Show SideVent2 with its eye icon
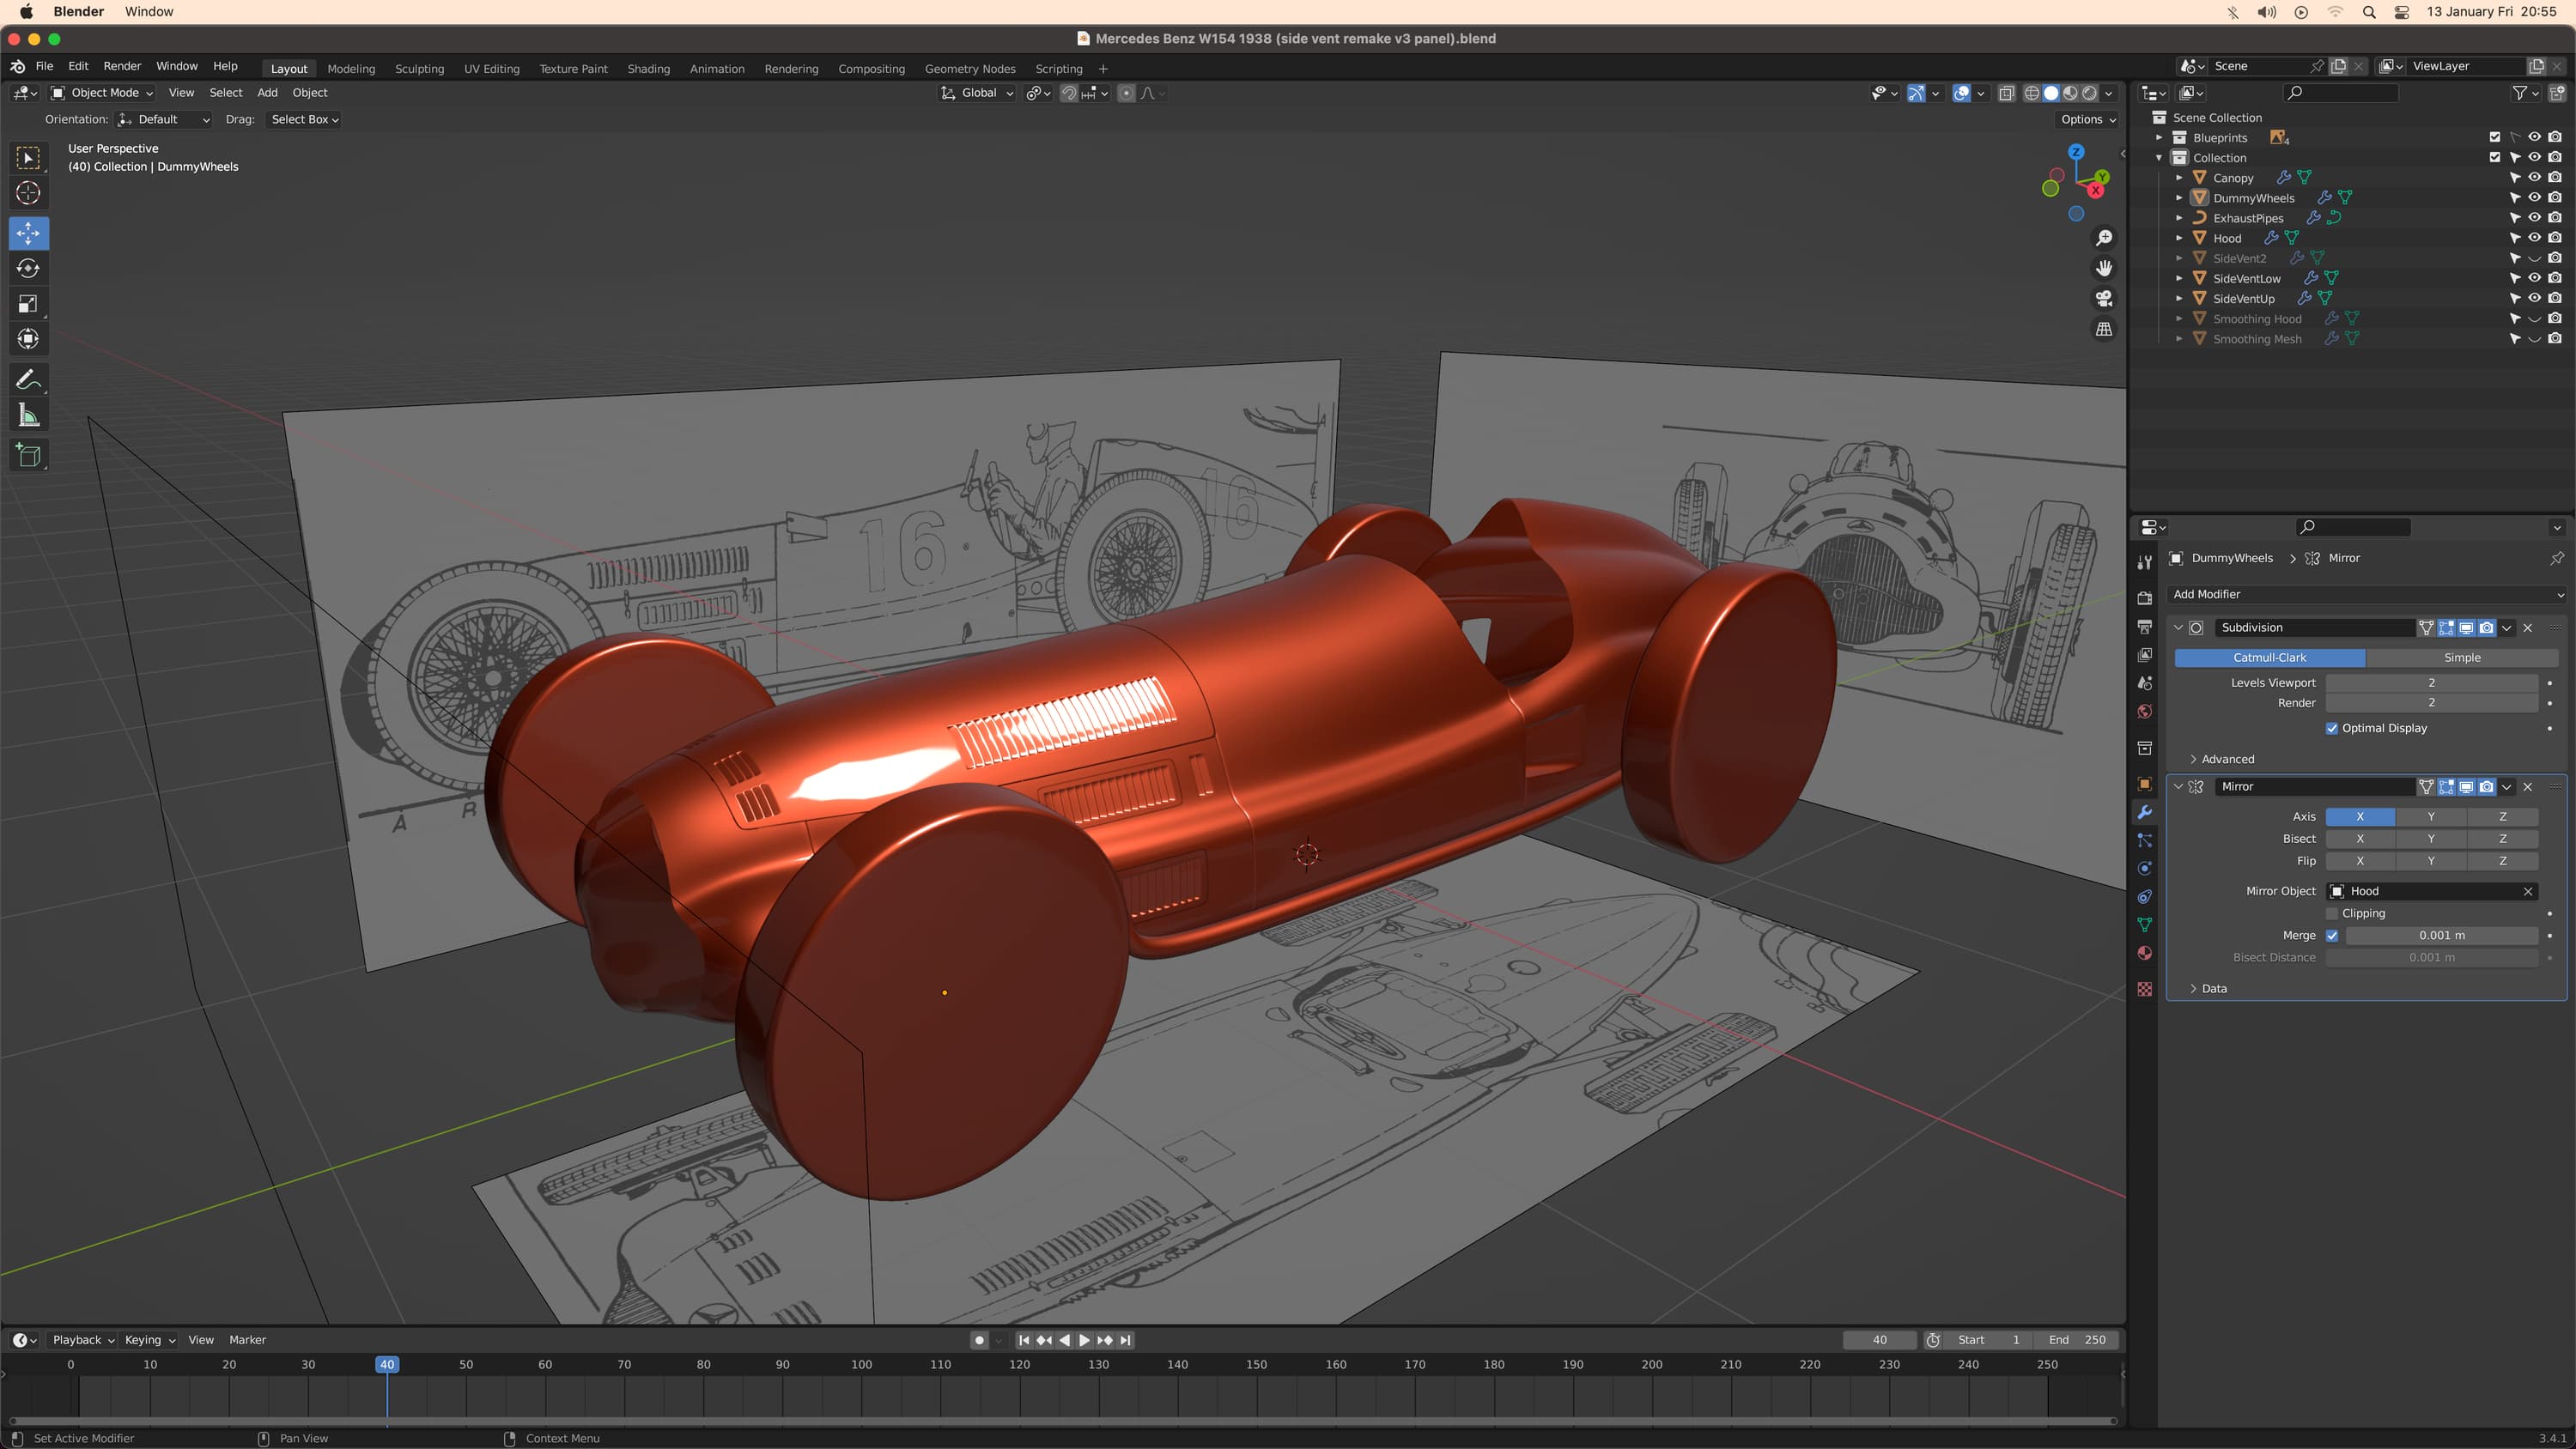 click(2534, 258)
